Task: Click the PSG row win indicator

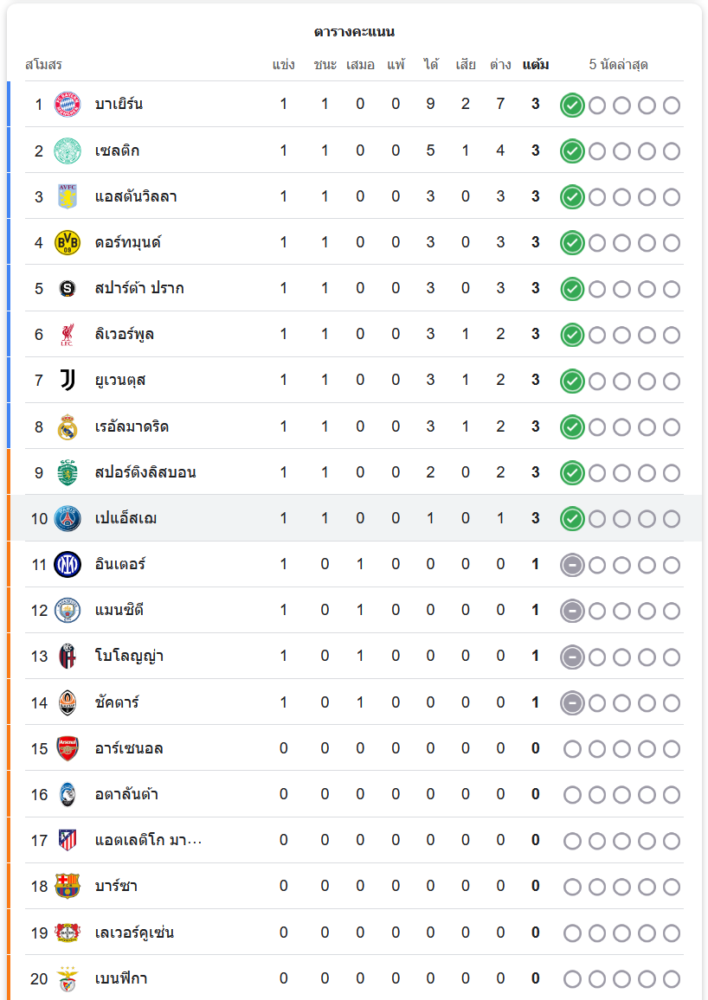Action: pos(572,519)
